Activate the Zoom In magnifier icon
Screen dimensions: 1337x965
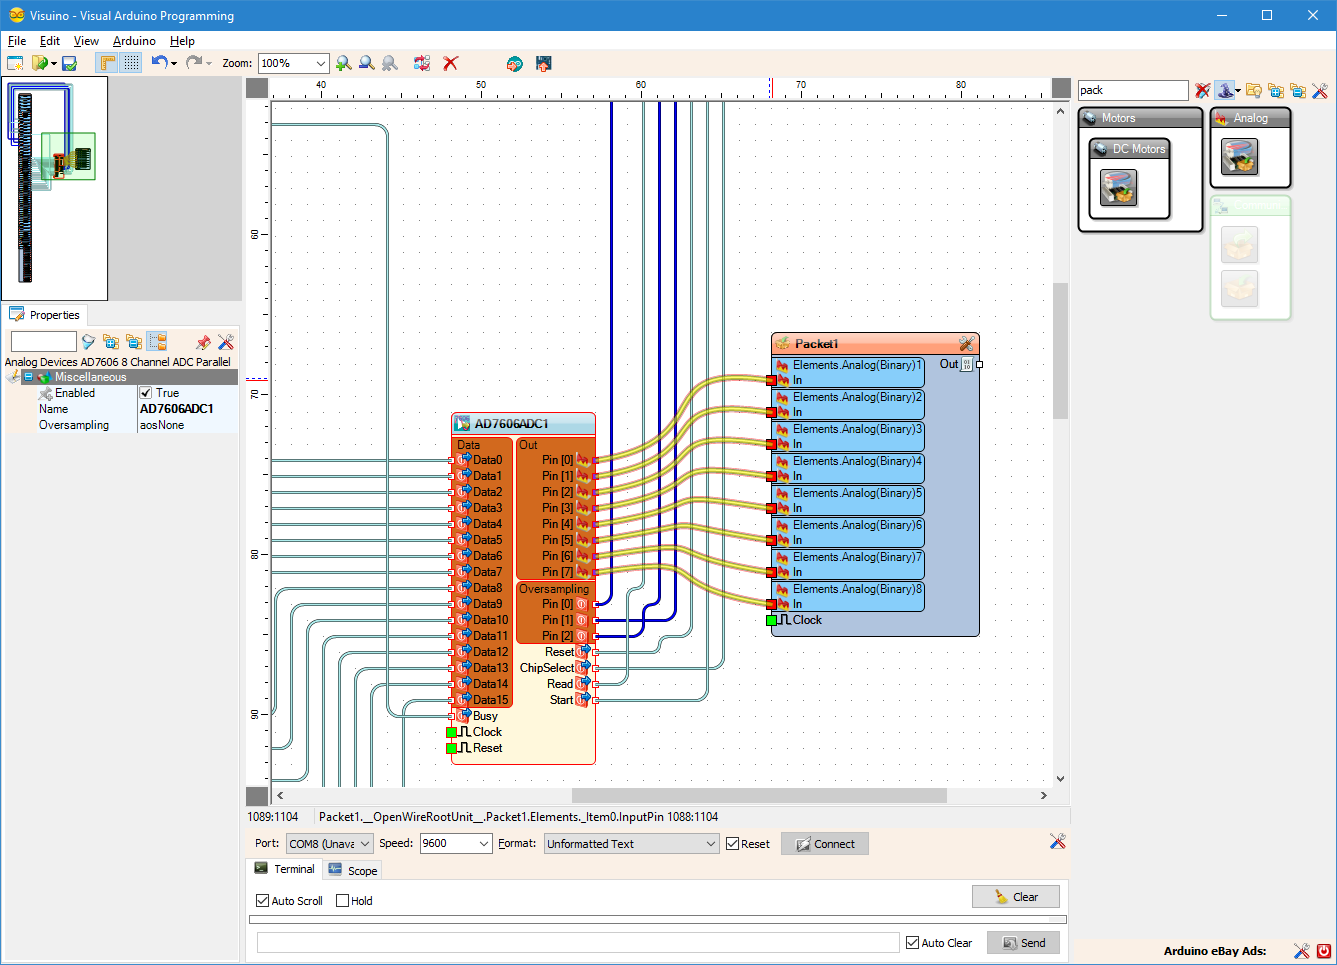point(344,63)
